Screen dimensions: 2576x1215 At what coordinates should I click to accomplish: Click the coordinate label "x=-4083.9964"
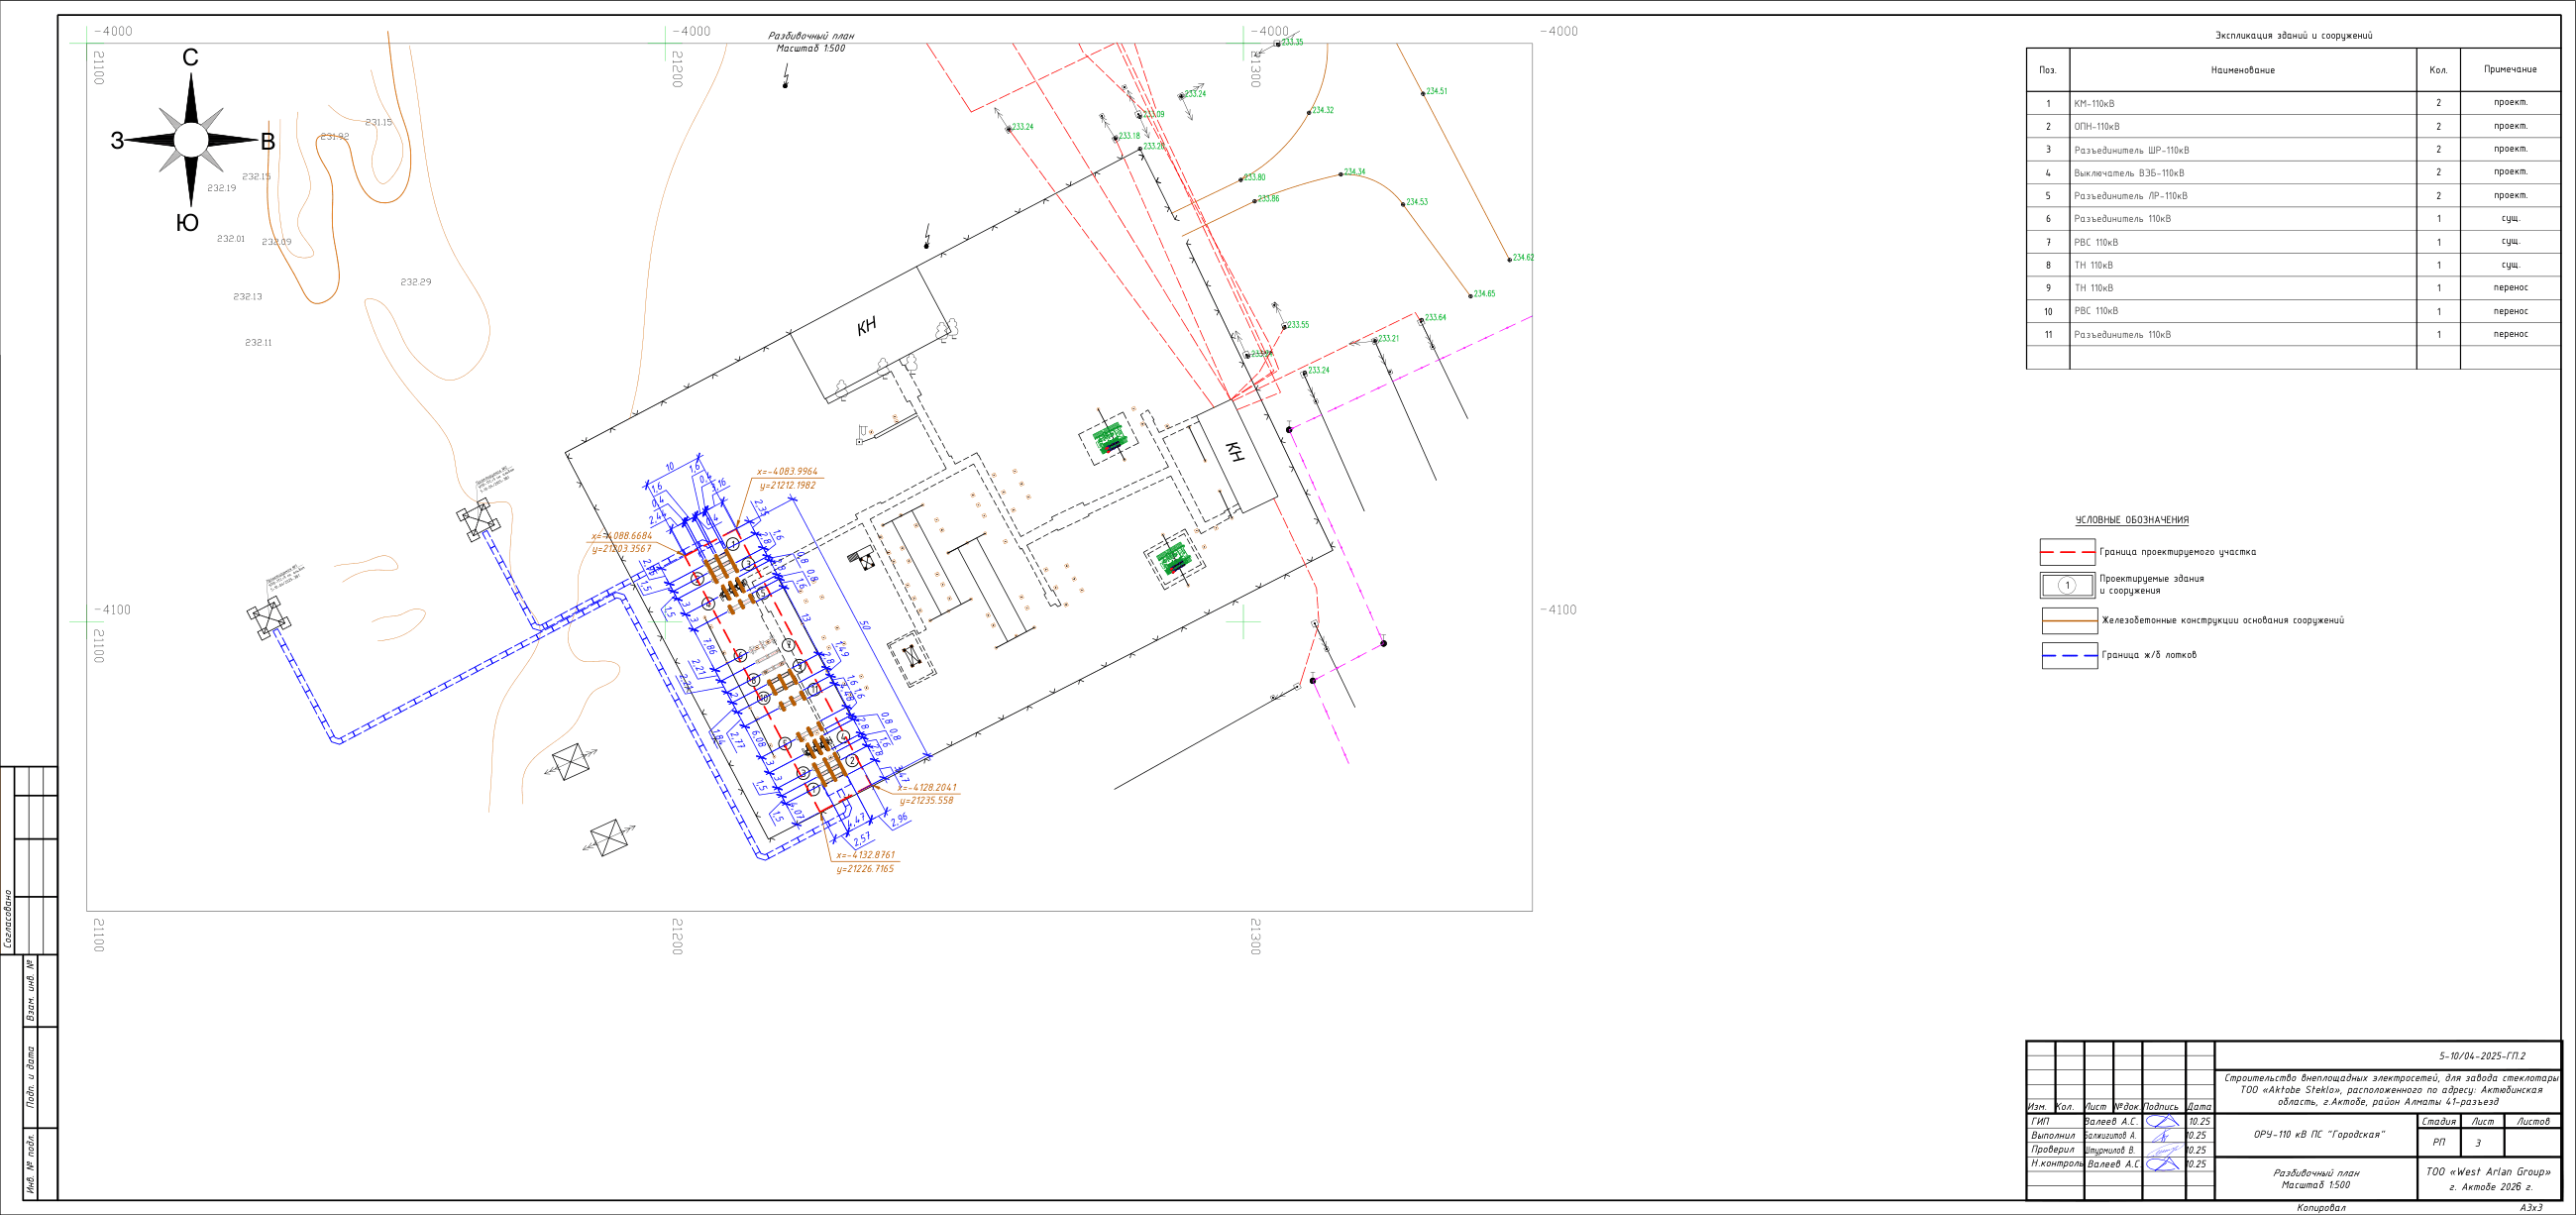coord(787,472)
